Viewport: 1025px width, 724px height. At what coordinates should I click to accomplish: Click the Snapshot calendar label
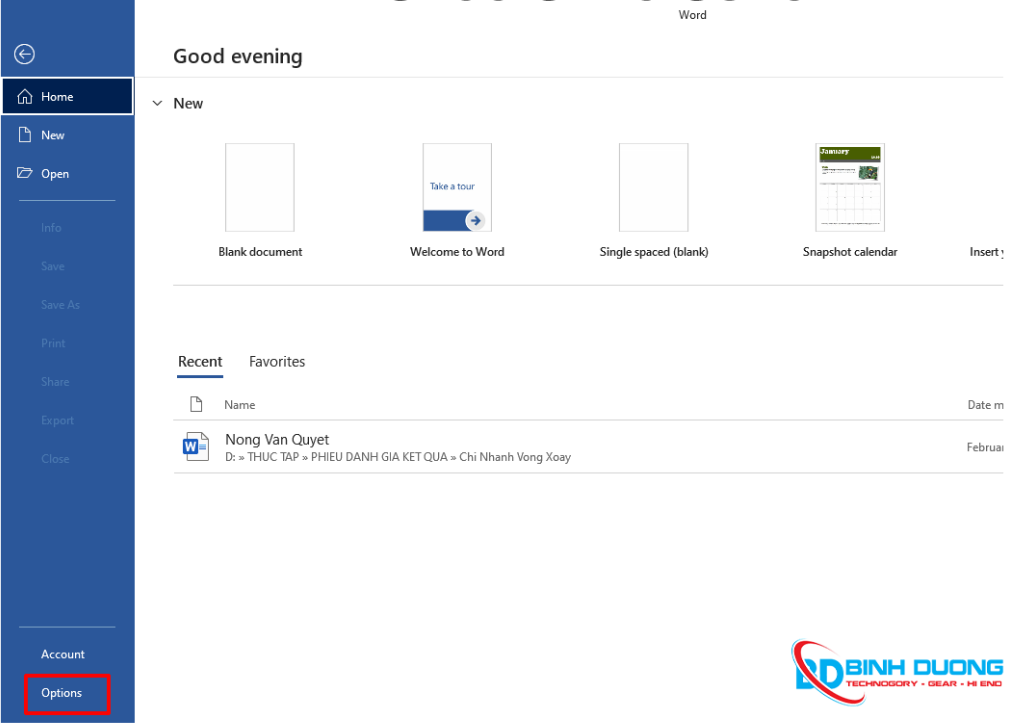(850, 252)
